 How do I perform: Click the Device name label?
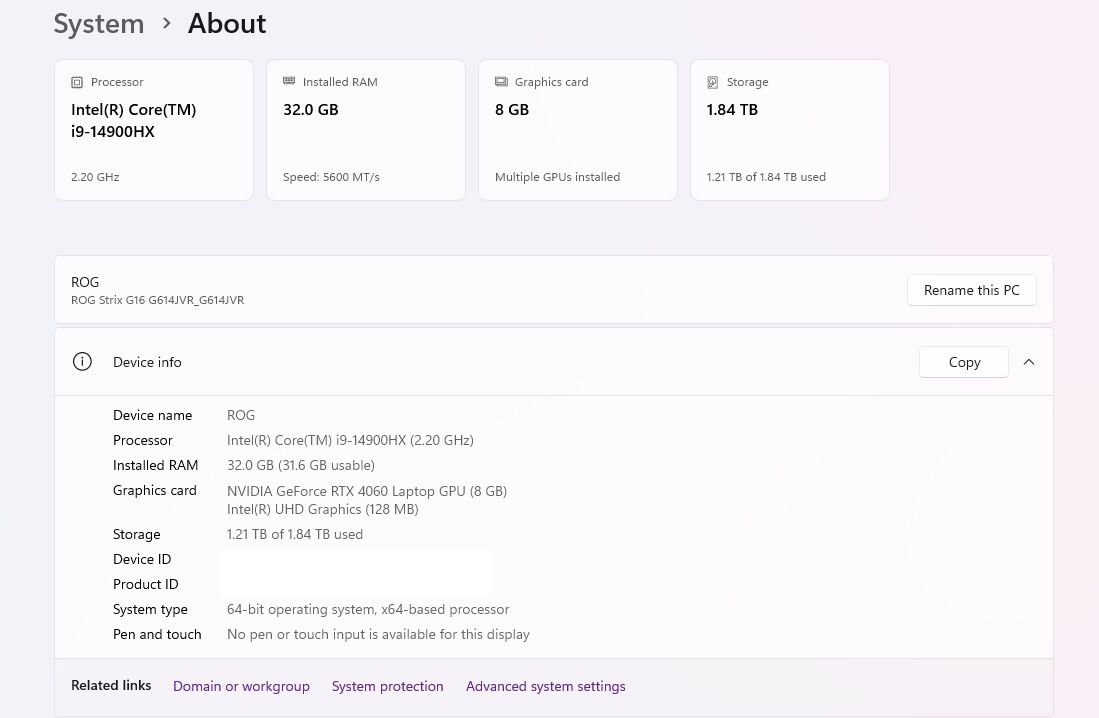[x=152, y=415]
